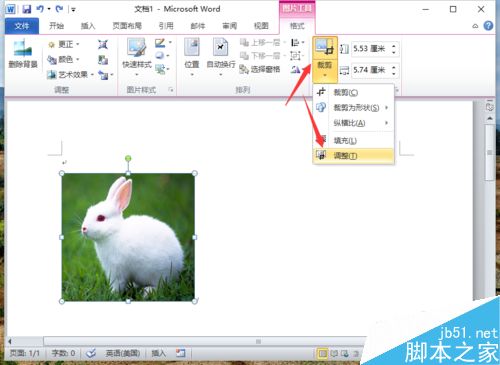Viewport: 500px width, 365px height.
Task: Open the 位置 position dropdown
Action: coord(192,57)
